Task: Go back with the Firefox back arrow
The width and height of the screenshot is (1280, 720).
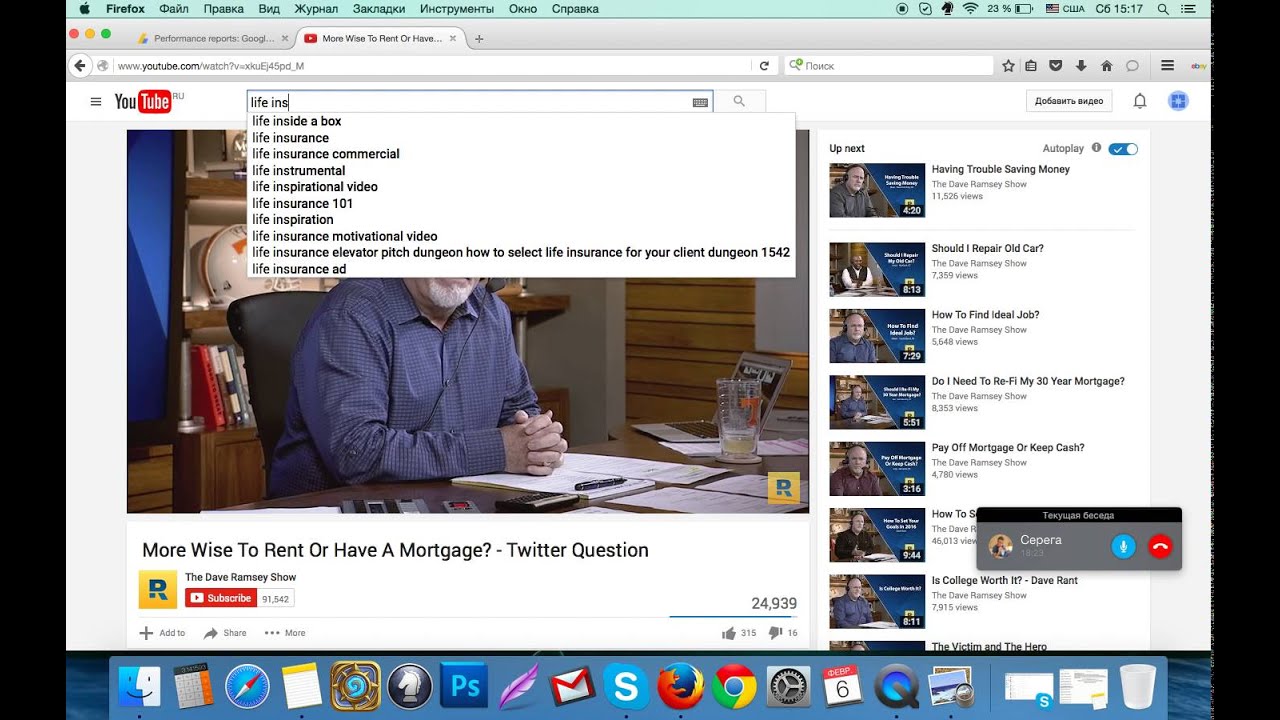Action: click(80, 66)
